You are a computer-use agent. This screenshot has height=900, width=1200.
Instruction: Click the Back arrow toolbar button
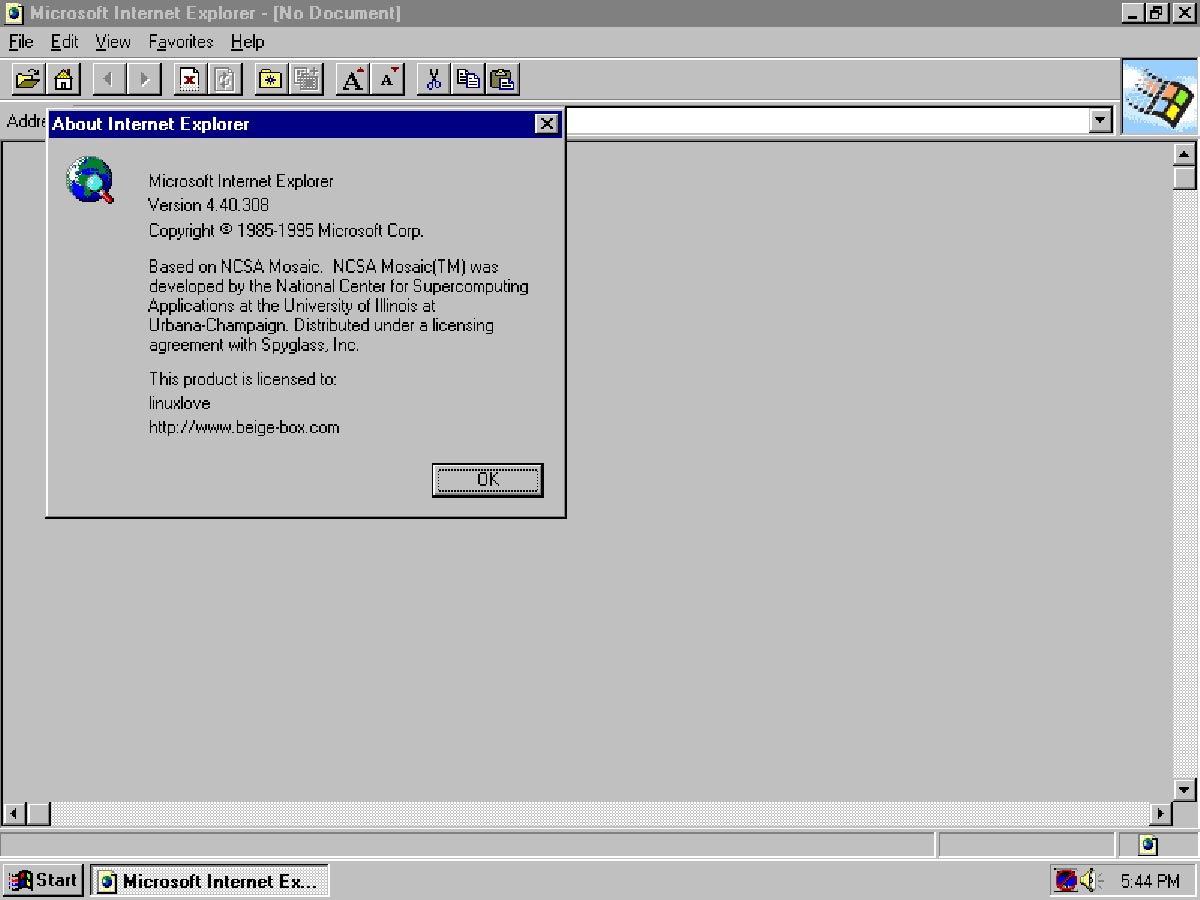pos(109,79)
